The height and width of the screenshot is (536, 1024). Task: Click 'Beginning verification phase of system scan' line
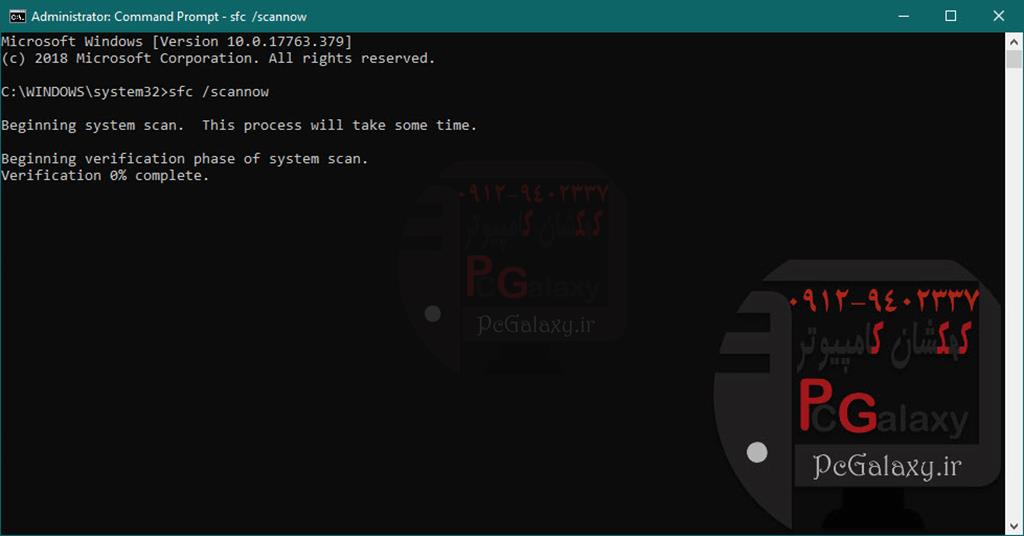(184, 158)
